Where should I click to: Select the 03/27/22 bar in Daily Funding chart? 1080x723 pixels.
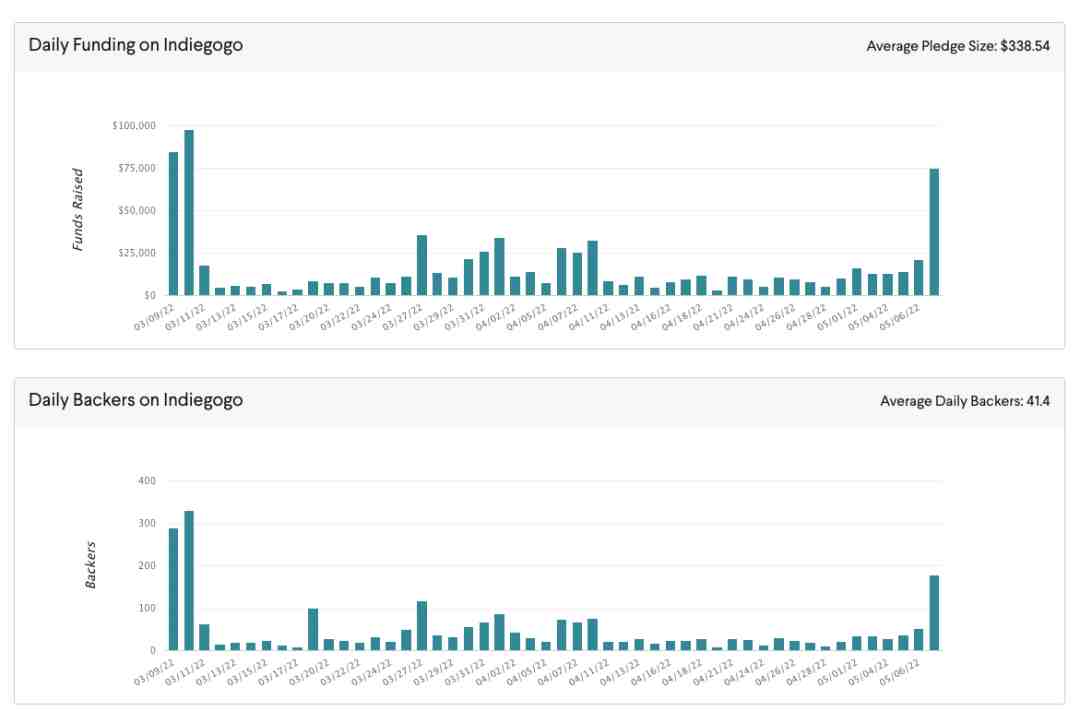(422, 265)
